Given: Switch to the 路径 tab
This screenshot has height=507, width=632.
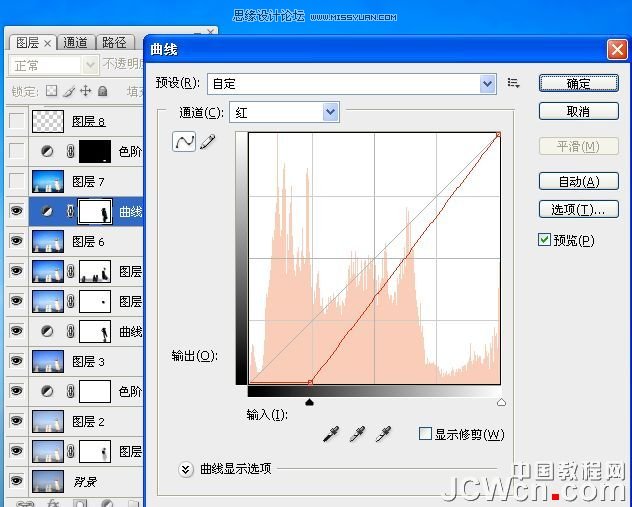Looking at the screenshot, I should 114,42.
